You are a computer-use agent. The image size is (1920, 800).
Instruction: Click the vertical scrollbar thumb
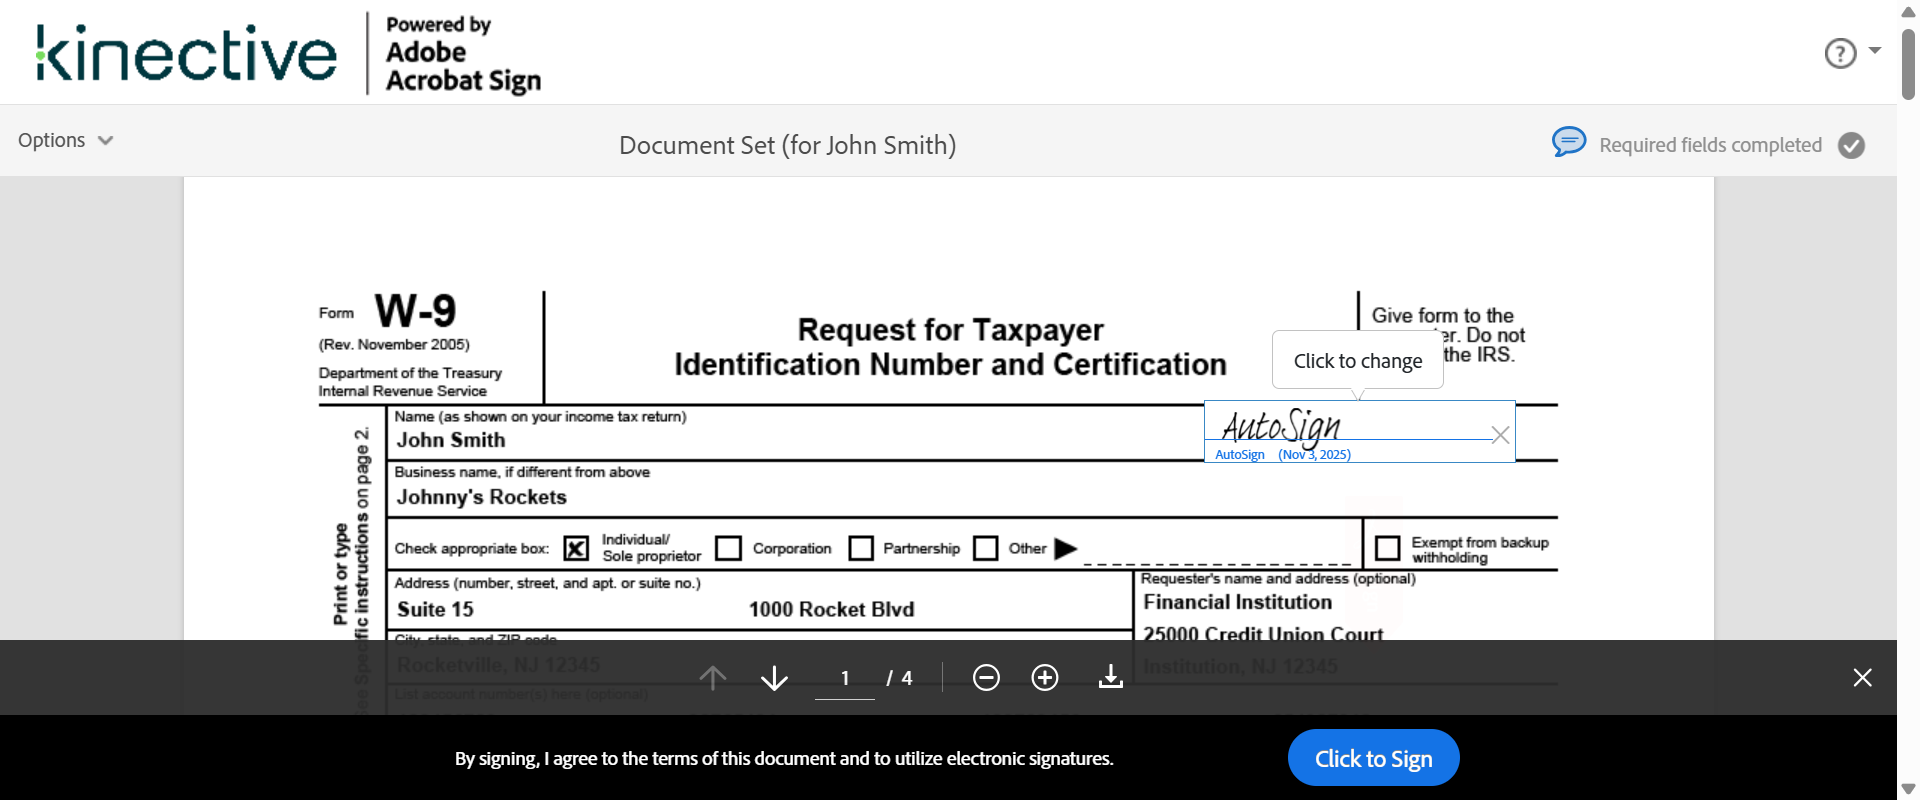1908,64
